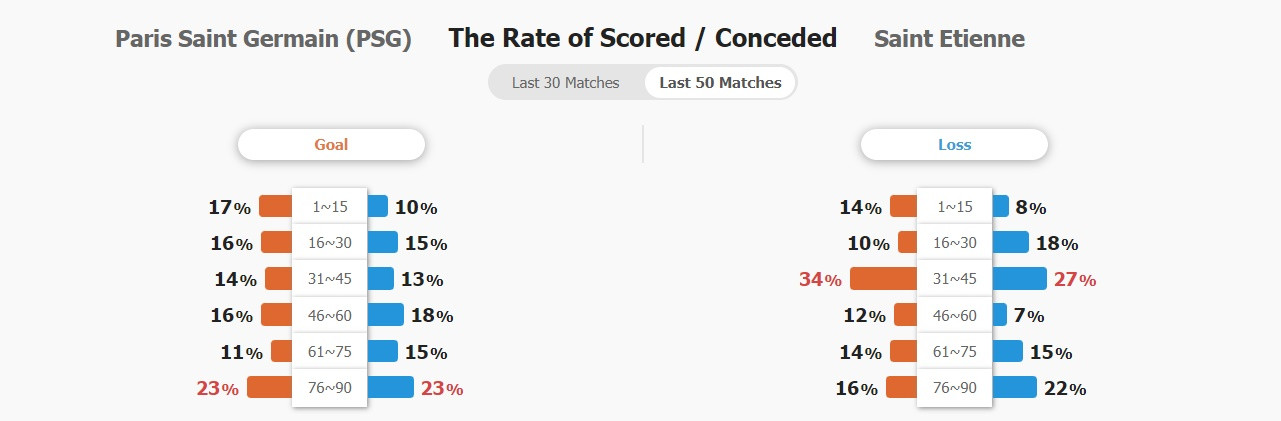Click the Loss 61~75 interval label

[x=955, y=351]
